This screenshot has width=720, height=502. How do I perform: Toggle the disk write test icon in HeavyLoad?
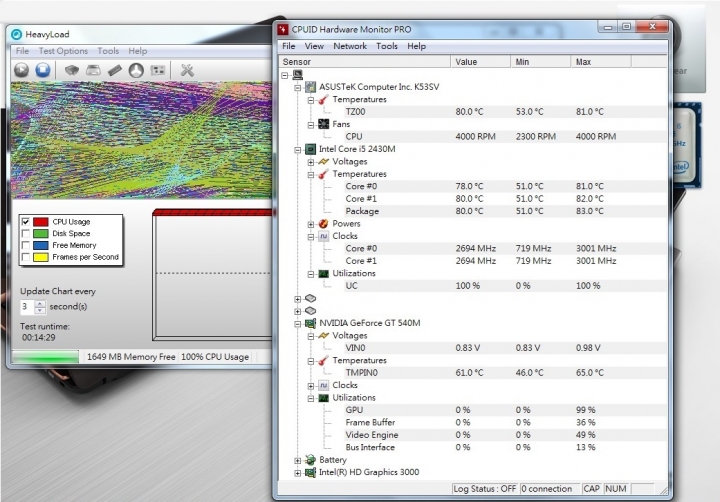click(x=93, y=70)
